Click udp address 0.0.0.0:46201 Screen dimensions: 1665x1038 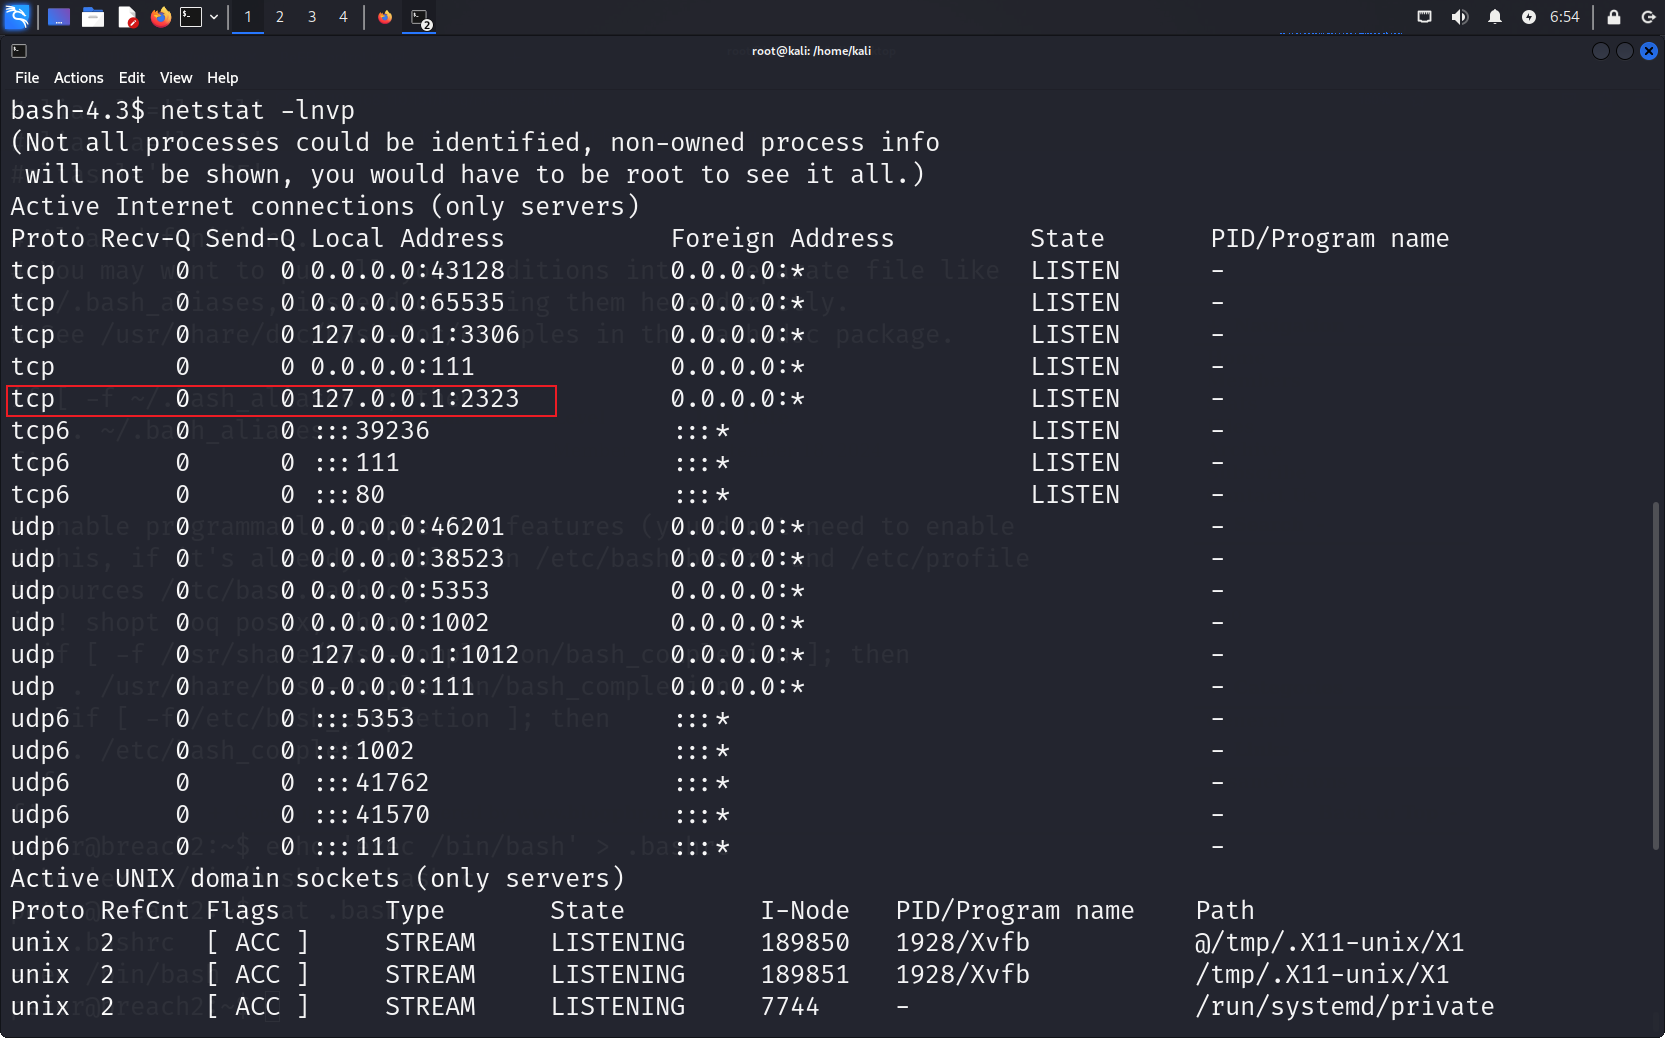click(x=408, y=527)
